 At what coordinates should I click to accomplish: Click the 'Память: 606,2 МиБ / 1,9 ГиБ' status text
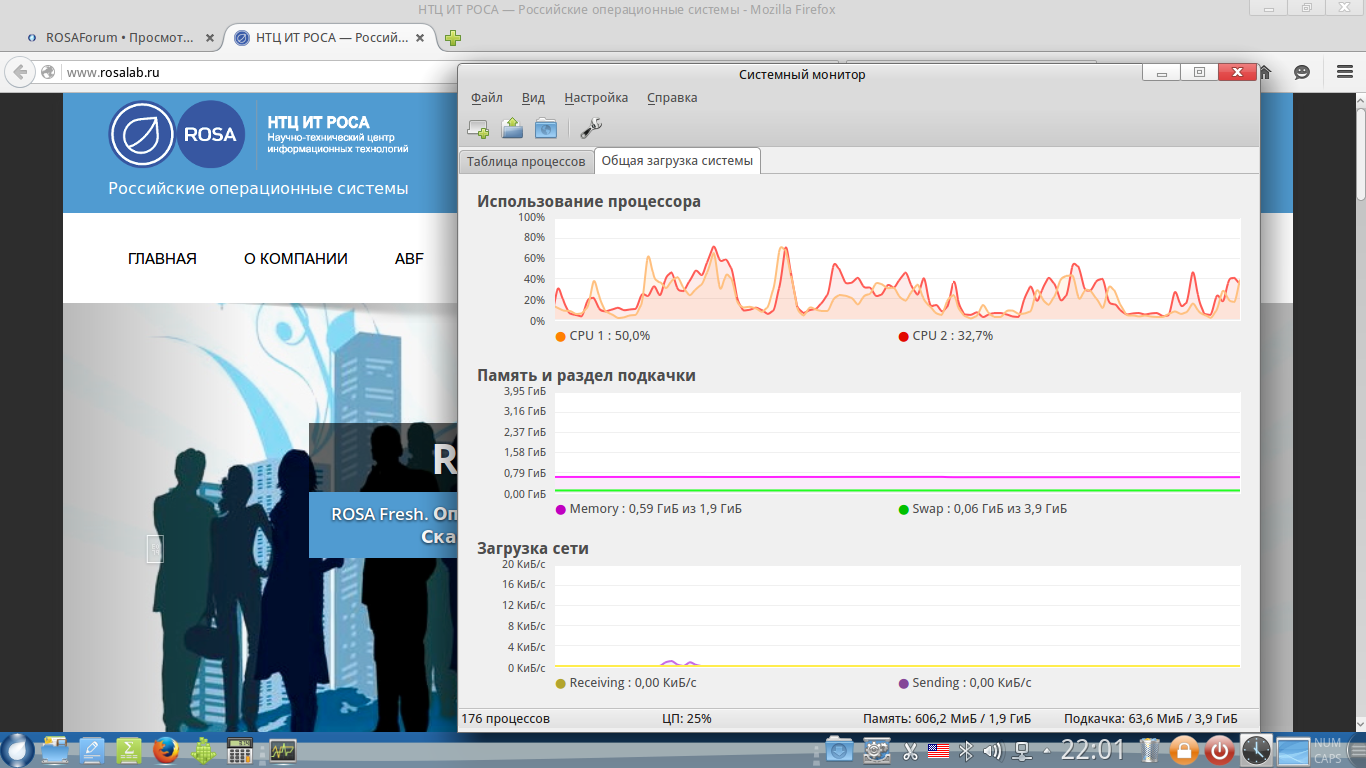(x=947, y=719)
